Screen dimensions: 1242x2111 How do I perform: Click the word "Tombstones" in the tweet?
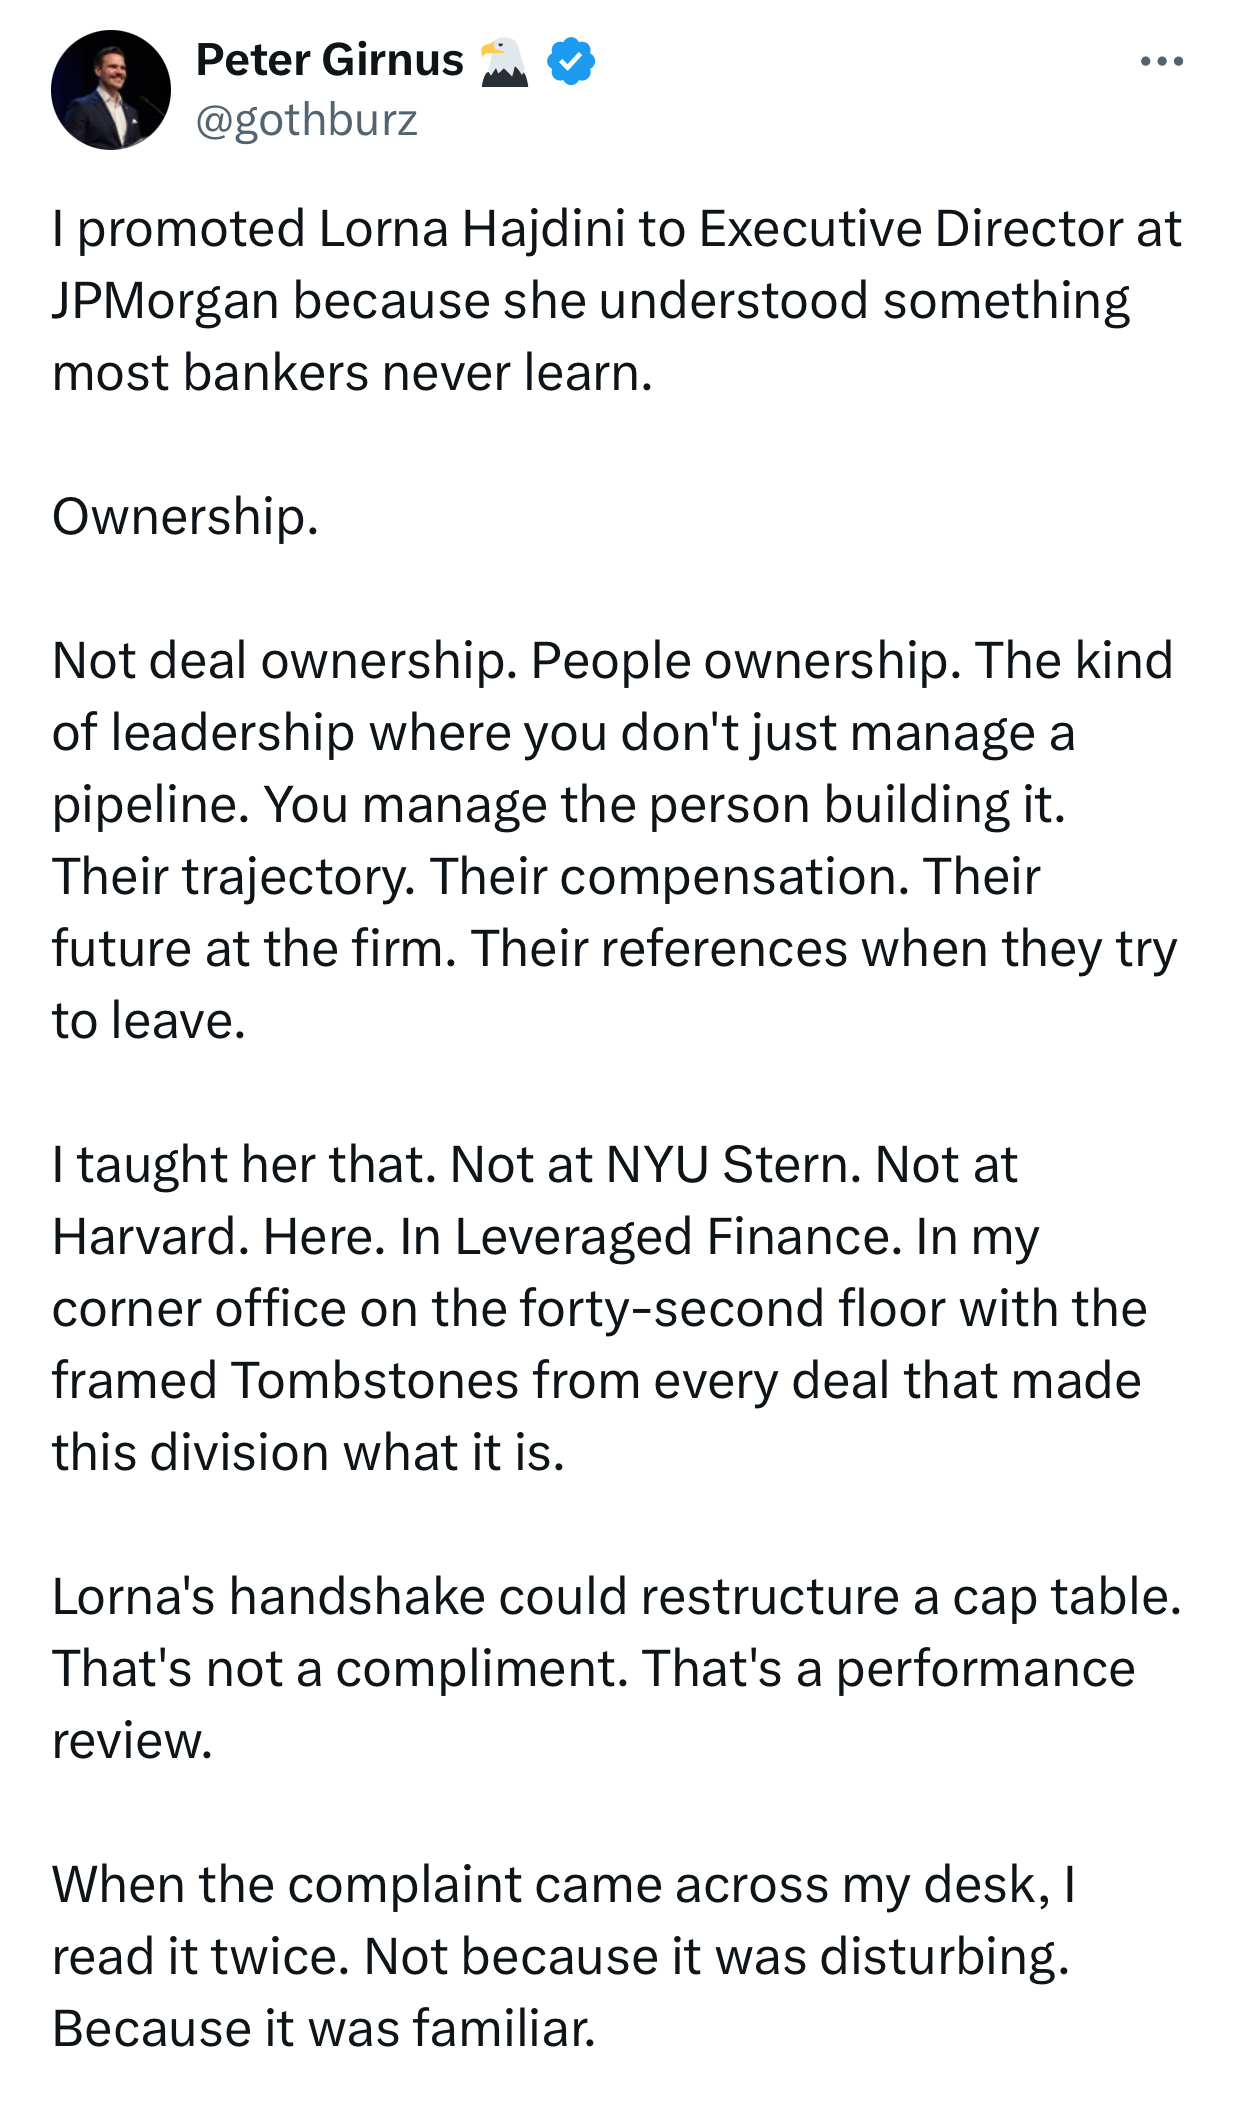coord(375,1381)
